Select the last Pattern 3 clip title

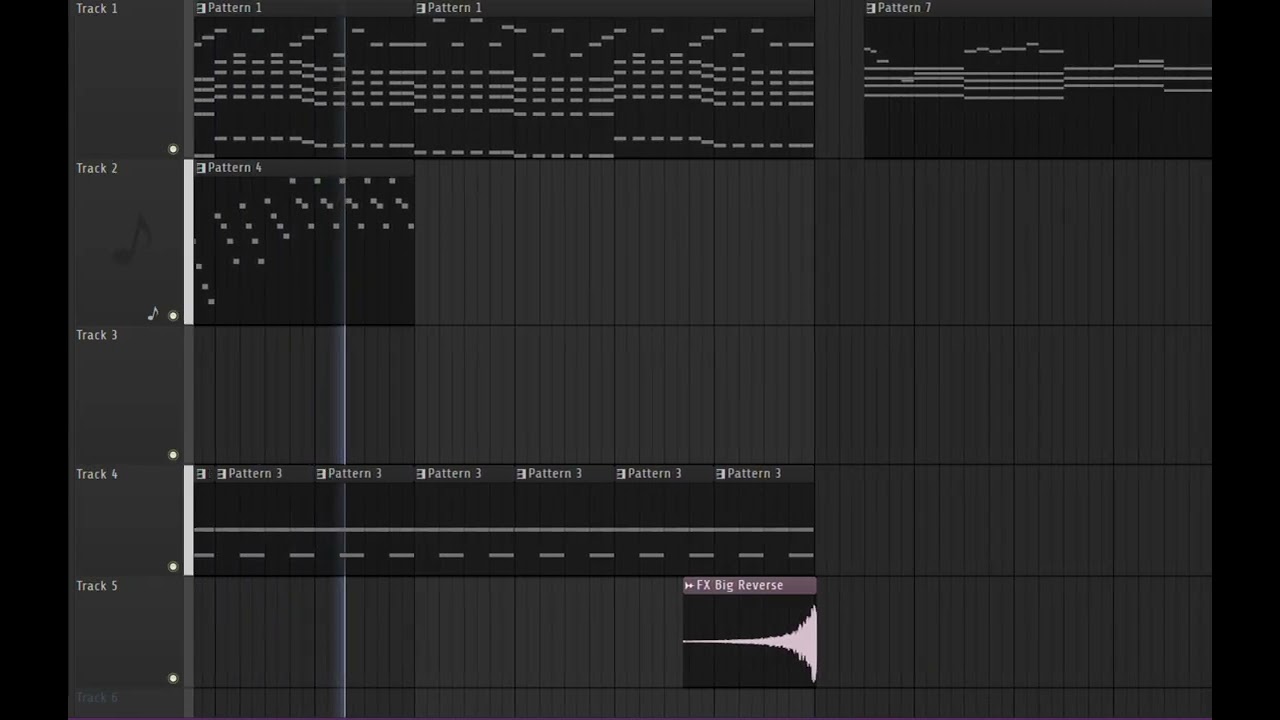pos(755,474)
